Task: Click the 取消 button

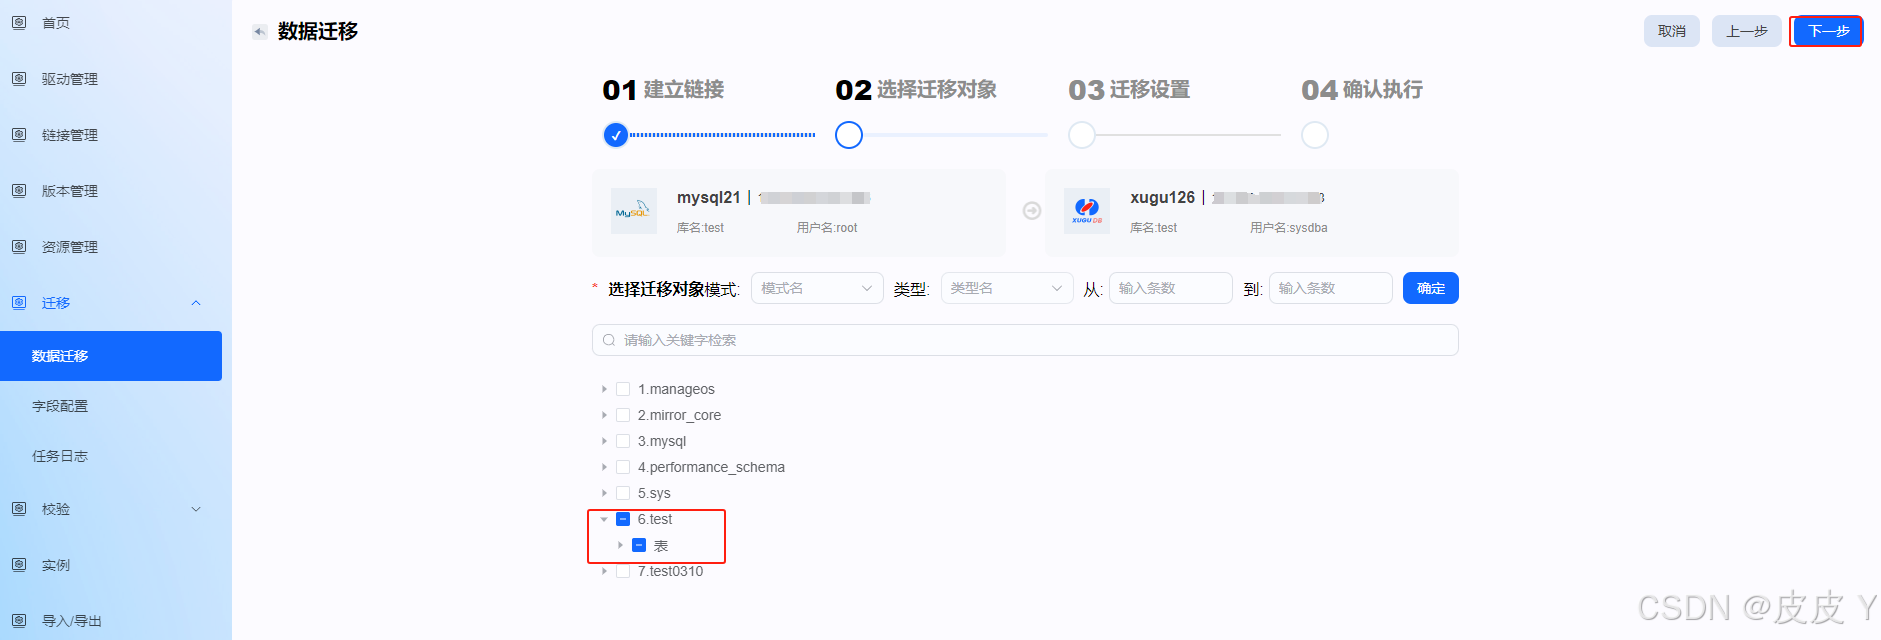Action: click(1672, 31)
